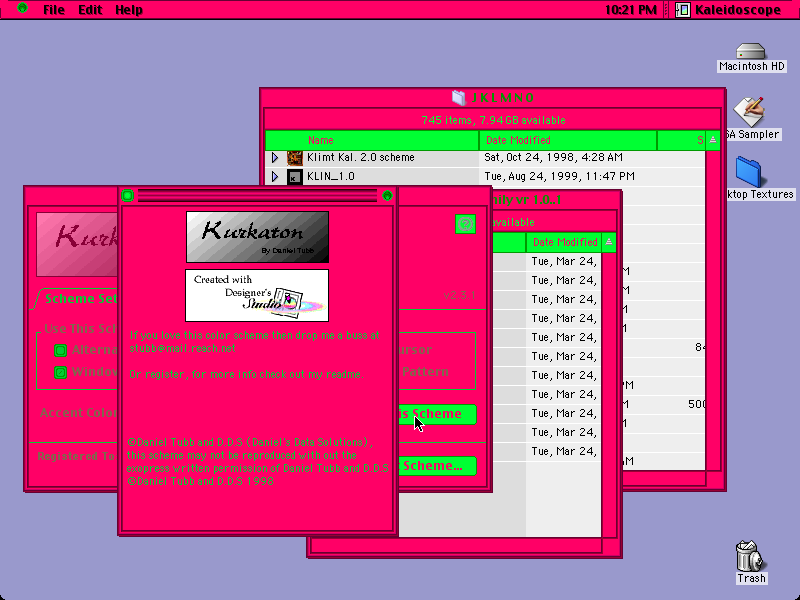The image size is (800, 600).
Task: Sort JKLMNO window by Name column
Action: pos(372,140)
